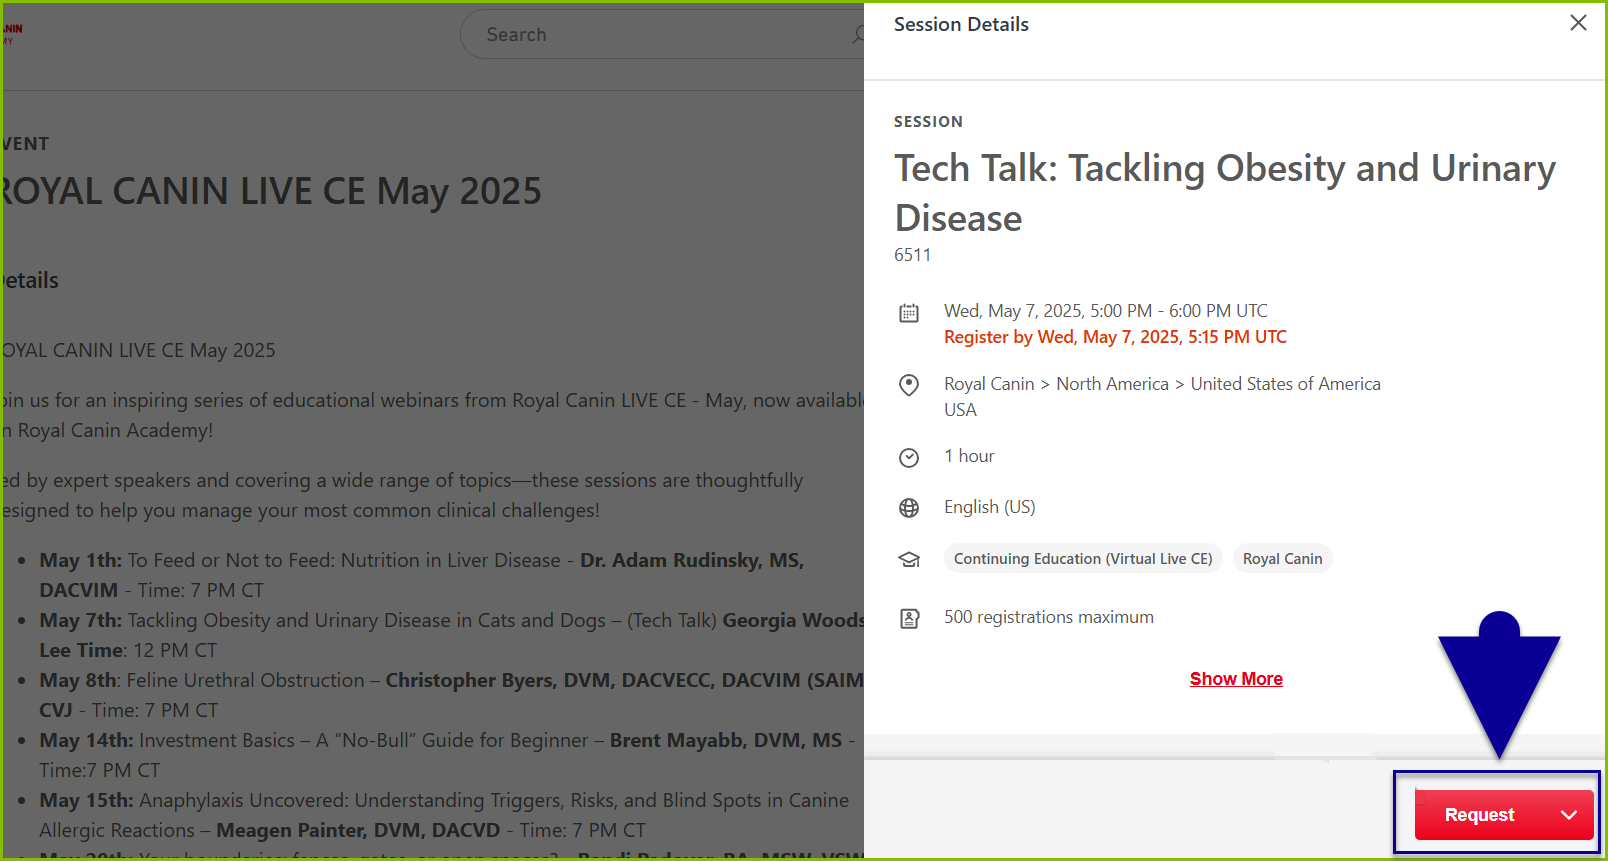Click the English (US) language text

990,507
